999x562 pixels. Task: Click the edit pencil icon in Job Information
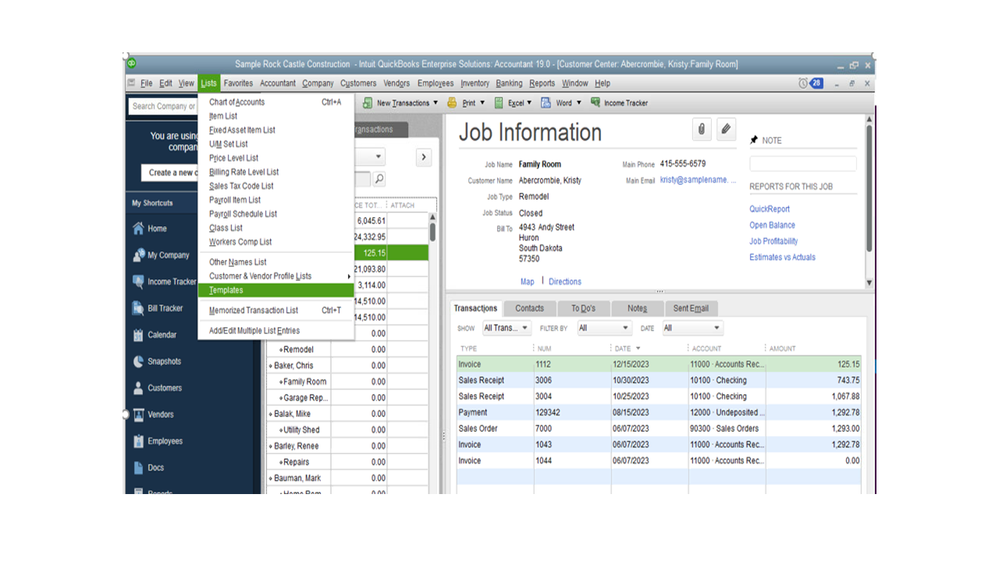point(726,129)
